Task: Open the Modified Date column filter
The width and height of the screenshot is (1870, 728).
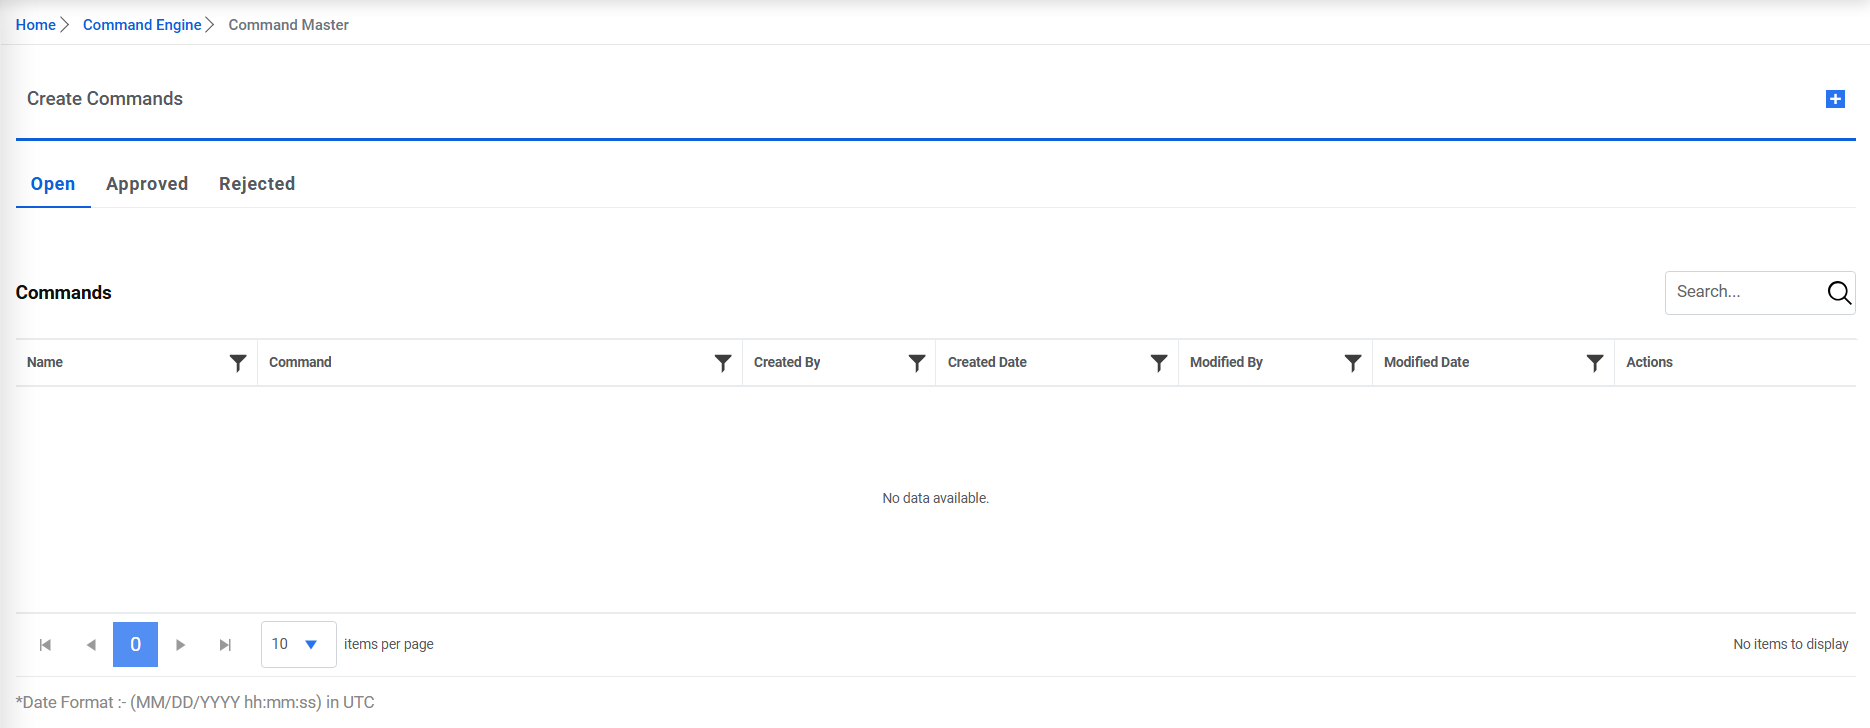Action: (x=1595, y=363)
